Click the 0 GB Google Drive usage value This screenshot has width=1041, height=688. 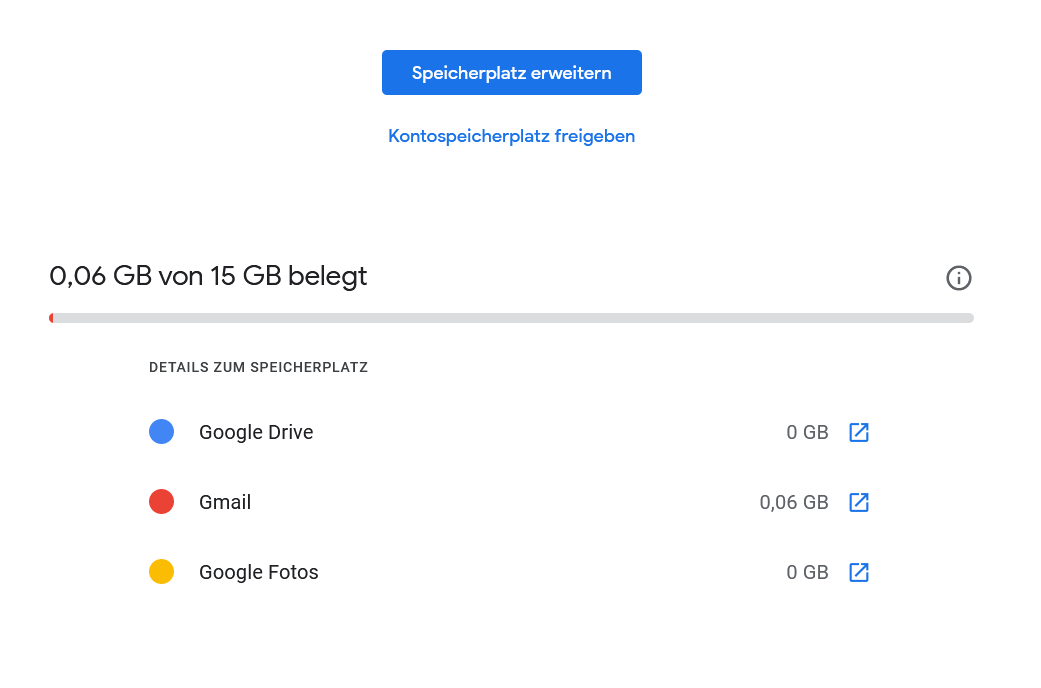click(x=807, y=432)
